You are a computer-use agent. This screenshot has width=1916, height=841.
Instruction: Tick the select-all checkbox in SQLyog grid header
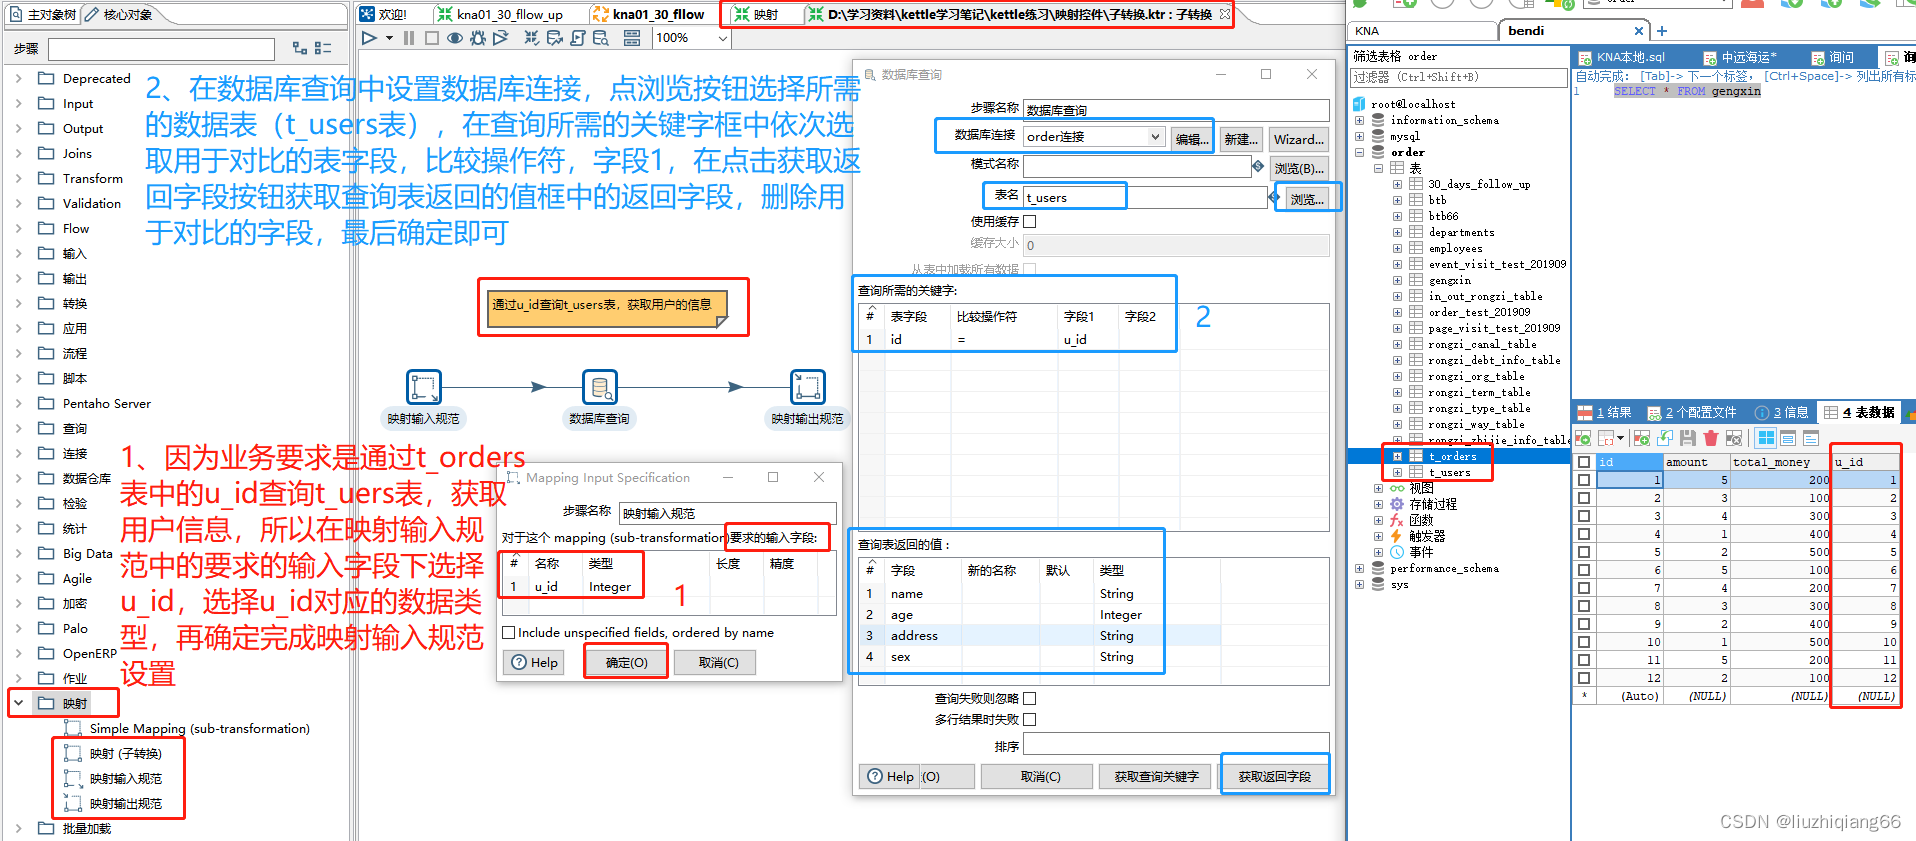pyautogui.click(x=1584, y=462)
